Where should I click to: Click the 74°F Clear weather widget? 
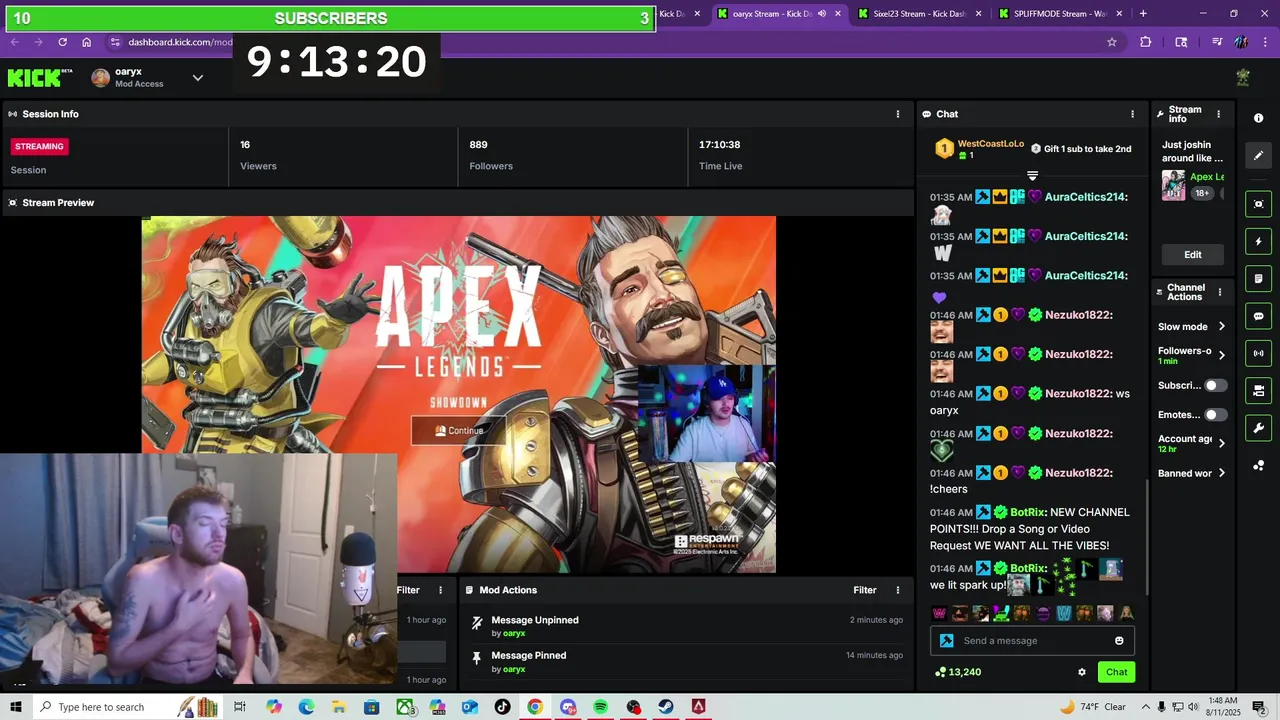pos(1092,707)
